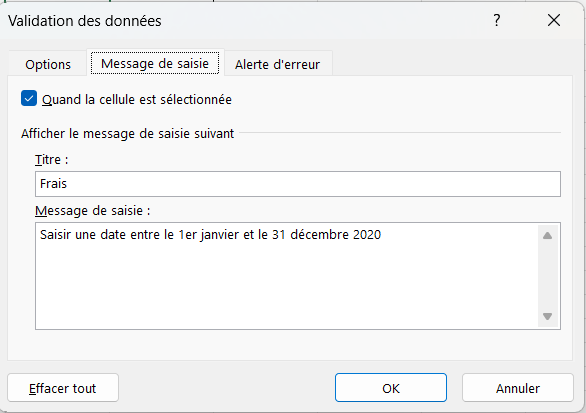Image resolution: width=586 pixels, height=413 pixels.
Task: Click the message box vertical scrollbar track
Action: point(548,276)
